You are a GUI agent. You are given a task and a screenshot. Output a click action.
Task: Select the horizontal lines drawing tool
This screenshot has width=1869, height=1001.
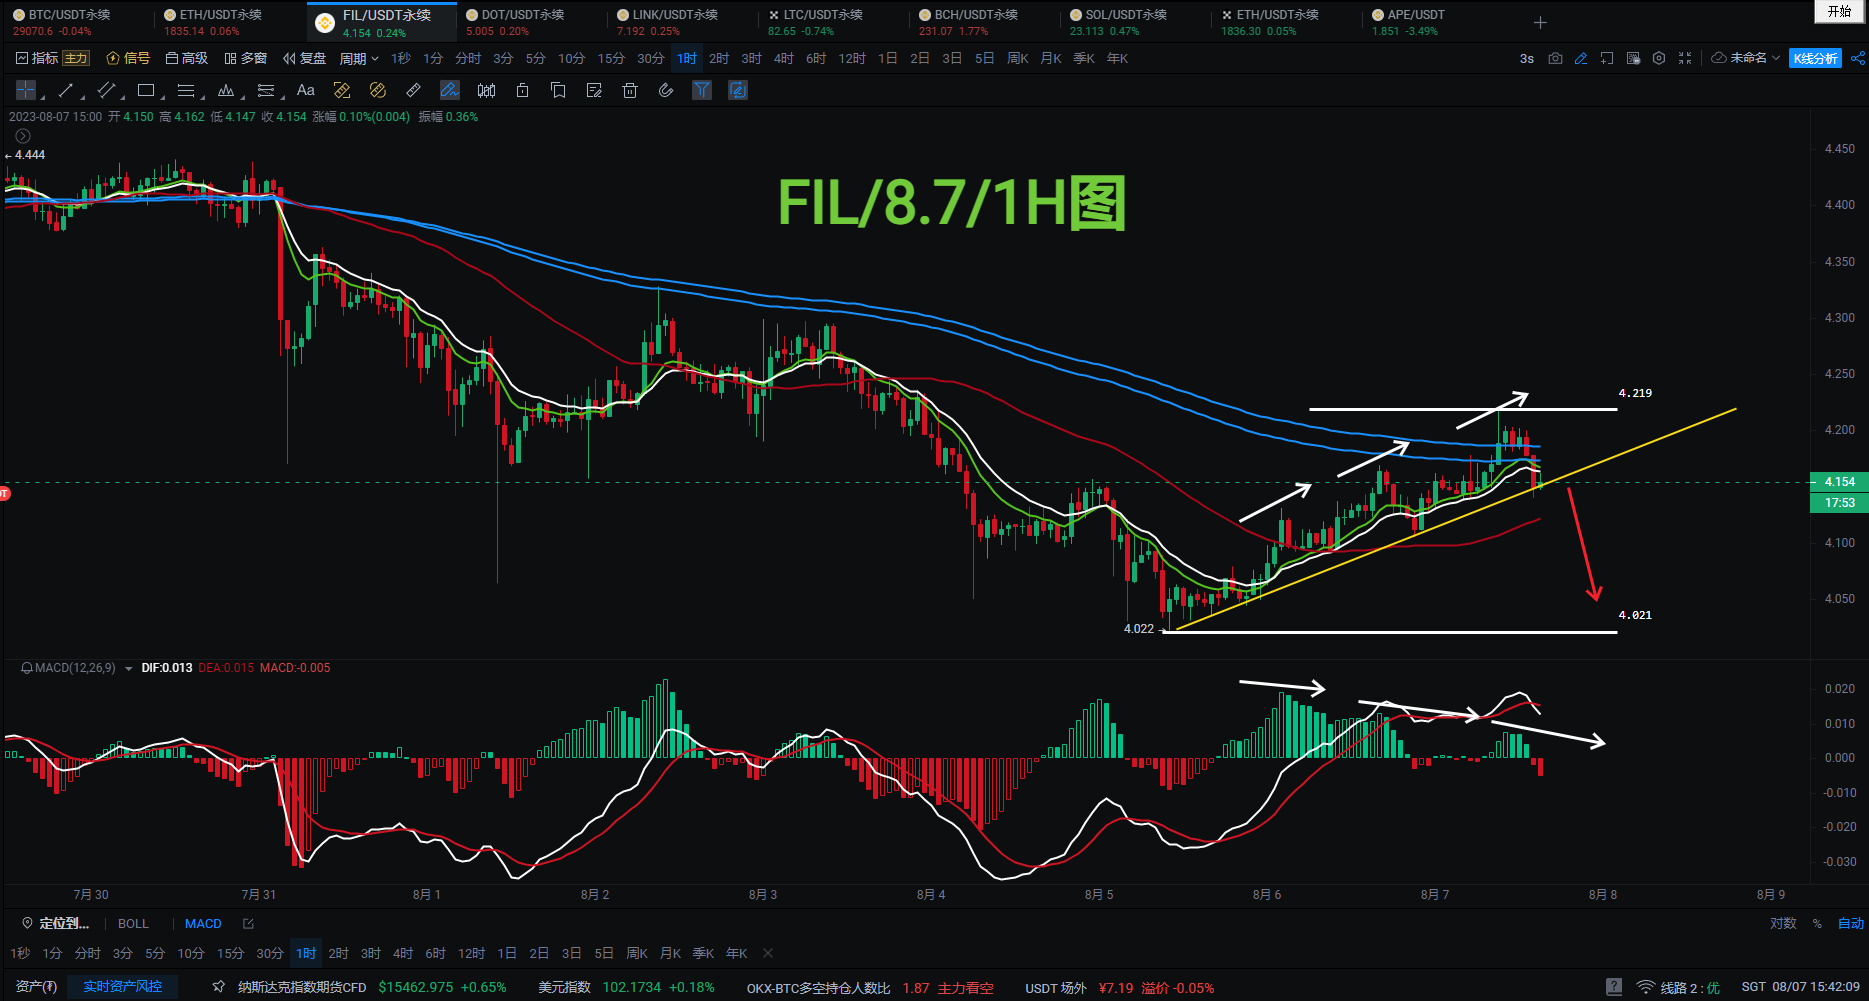[x=186, y=90]
